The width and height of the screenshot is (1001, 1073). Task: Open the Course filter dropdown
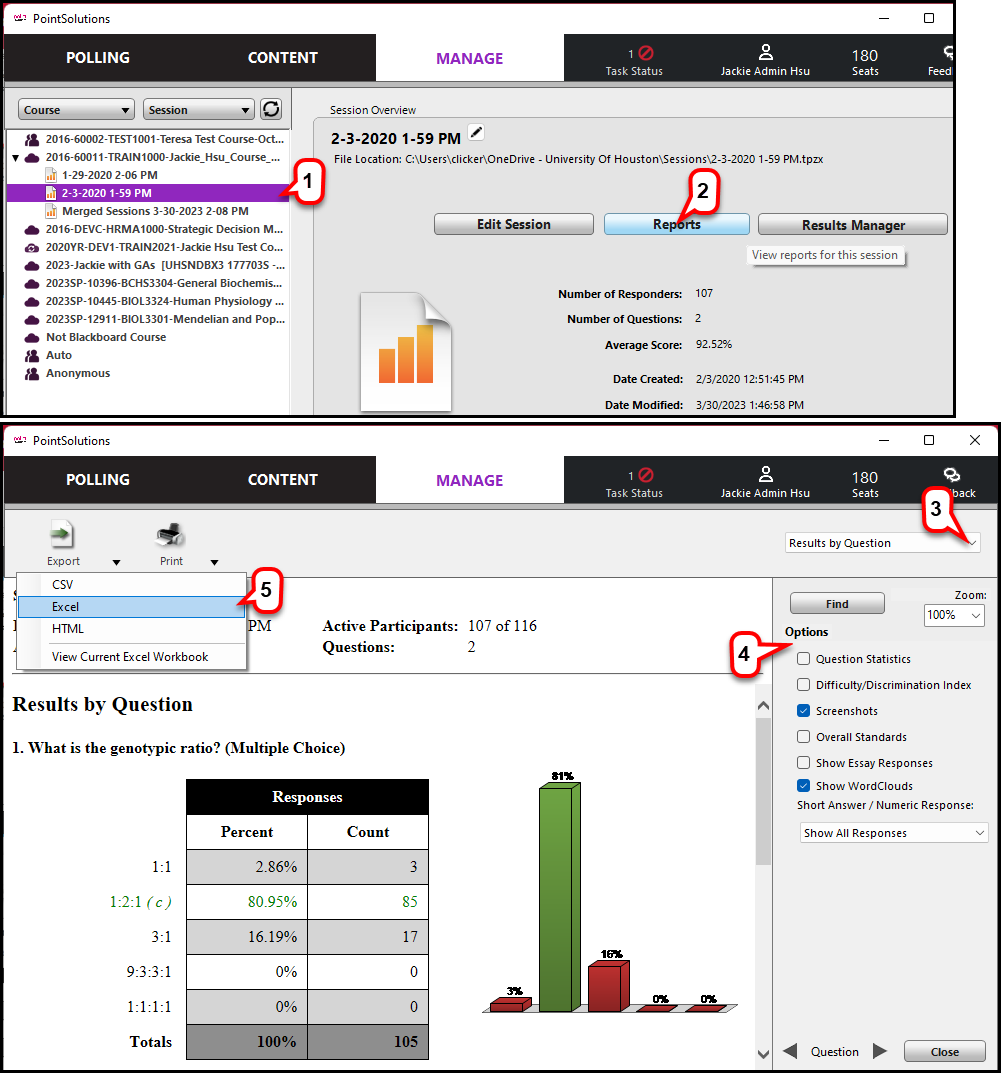tap(76, 109)
